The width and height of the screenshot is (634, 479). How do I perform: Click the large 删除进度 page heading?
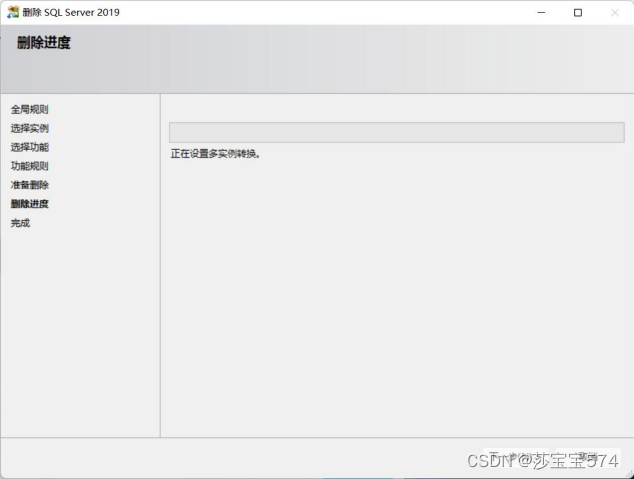click(44, 42)
